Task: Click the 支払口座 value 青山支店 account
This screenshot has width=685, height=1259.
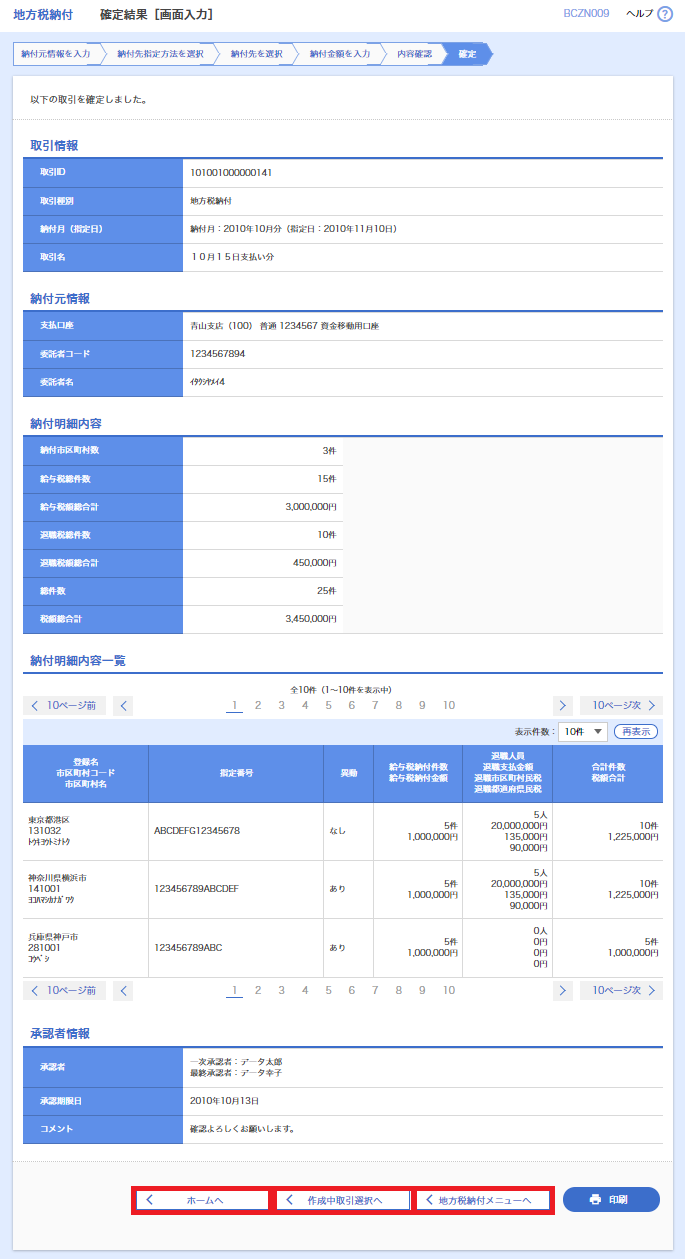Action: coord(285,326)
